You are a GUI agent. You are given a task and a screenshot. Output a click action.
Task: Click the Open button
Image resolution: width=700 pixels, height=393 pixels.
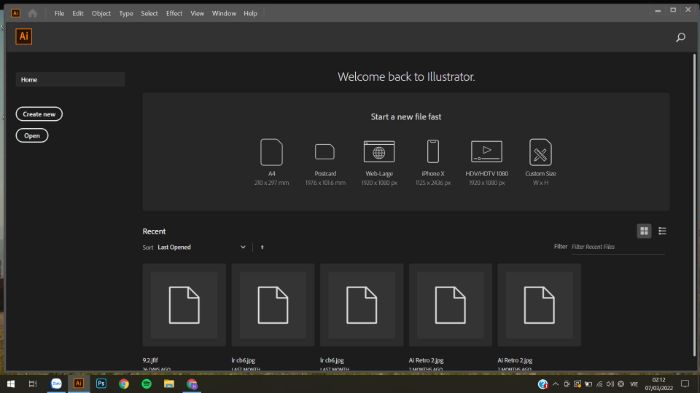click(32, 135)
